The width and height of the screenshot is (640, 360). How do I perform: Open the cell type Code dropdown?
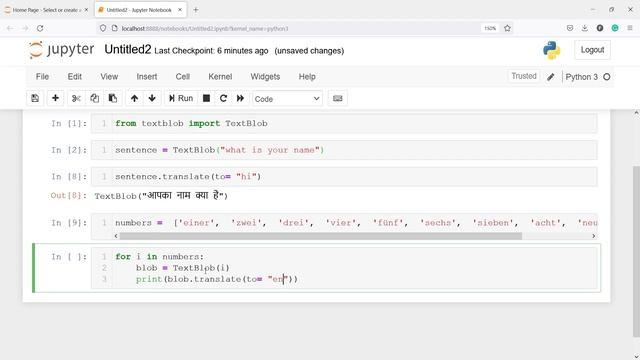pos(287,99)
